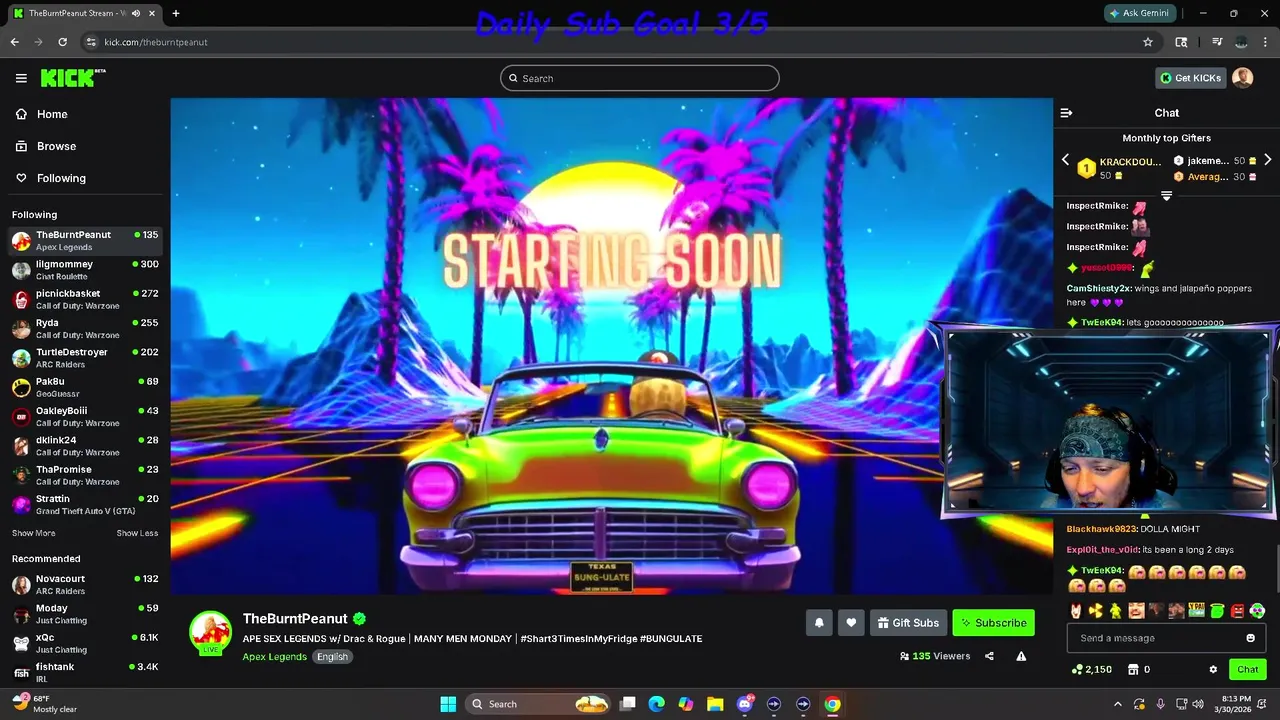Show next monthly top gifters
The image size is (1280, 720).
click(1267, 160)
